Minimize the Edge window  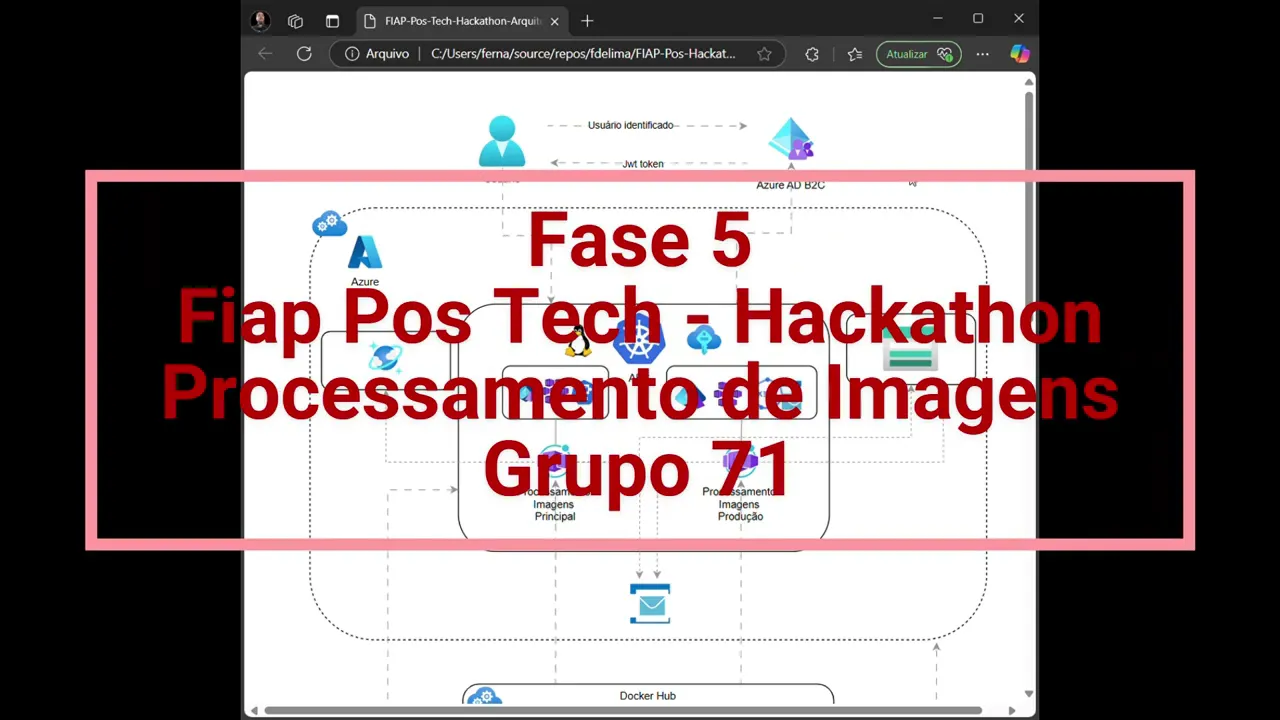938,18
